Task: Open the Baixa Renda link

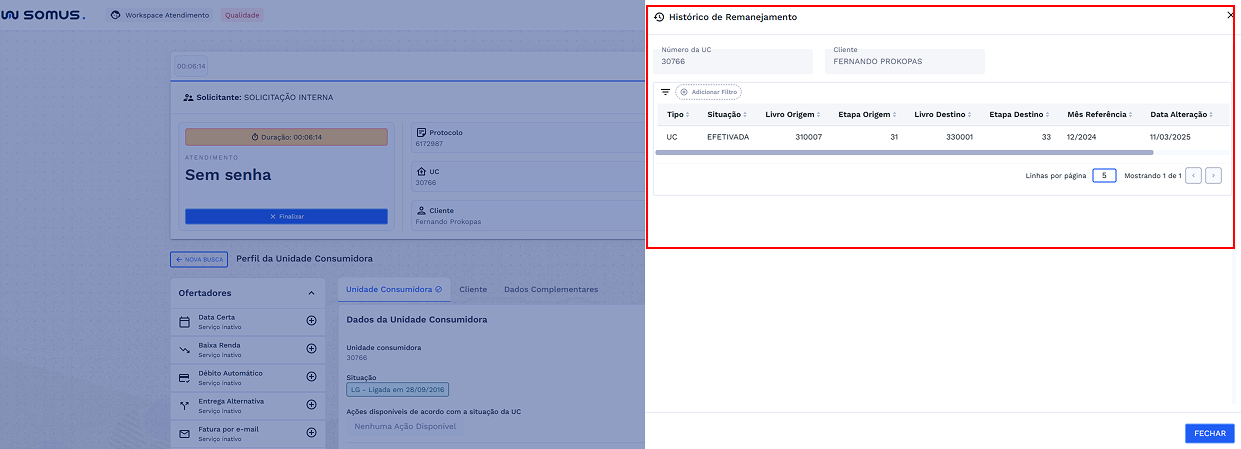Action: point(219,345)
